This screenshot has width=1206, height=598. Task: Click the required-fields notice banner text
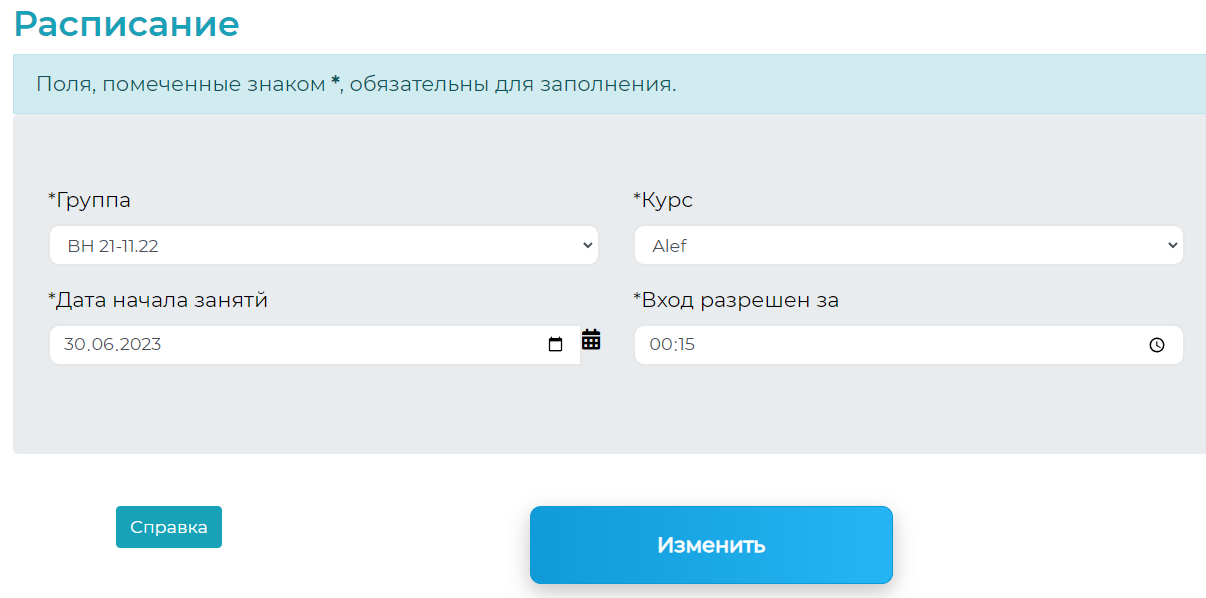tap(356, 84)
